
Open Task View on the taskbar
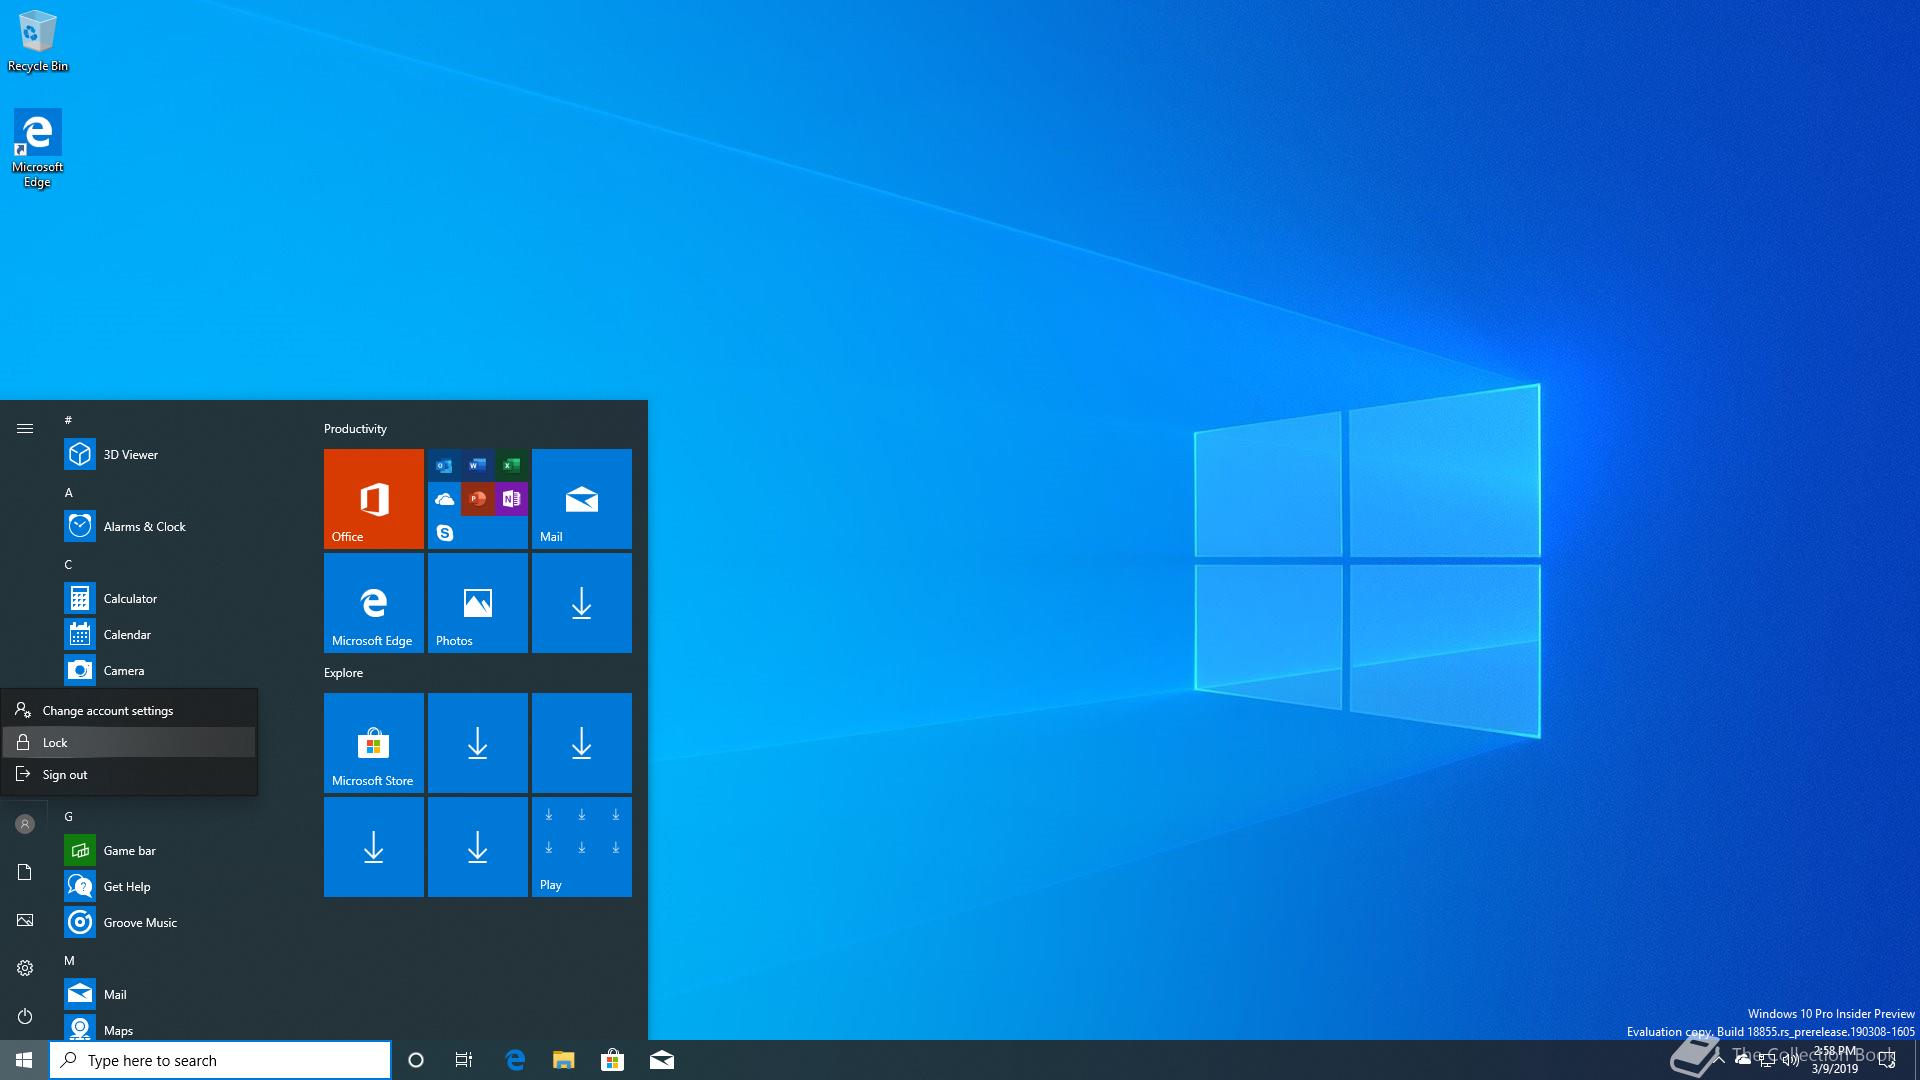pyautogui.click(x=464, y=1060)
